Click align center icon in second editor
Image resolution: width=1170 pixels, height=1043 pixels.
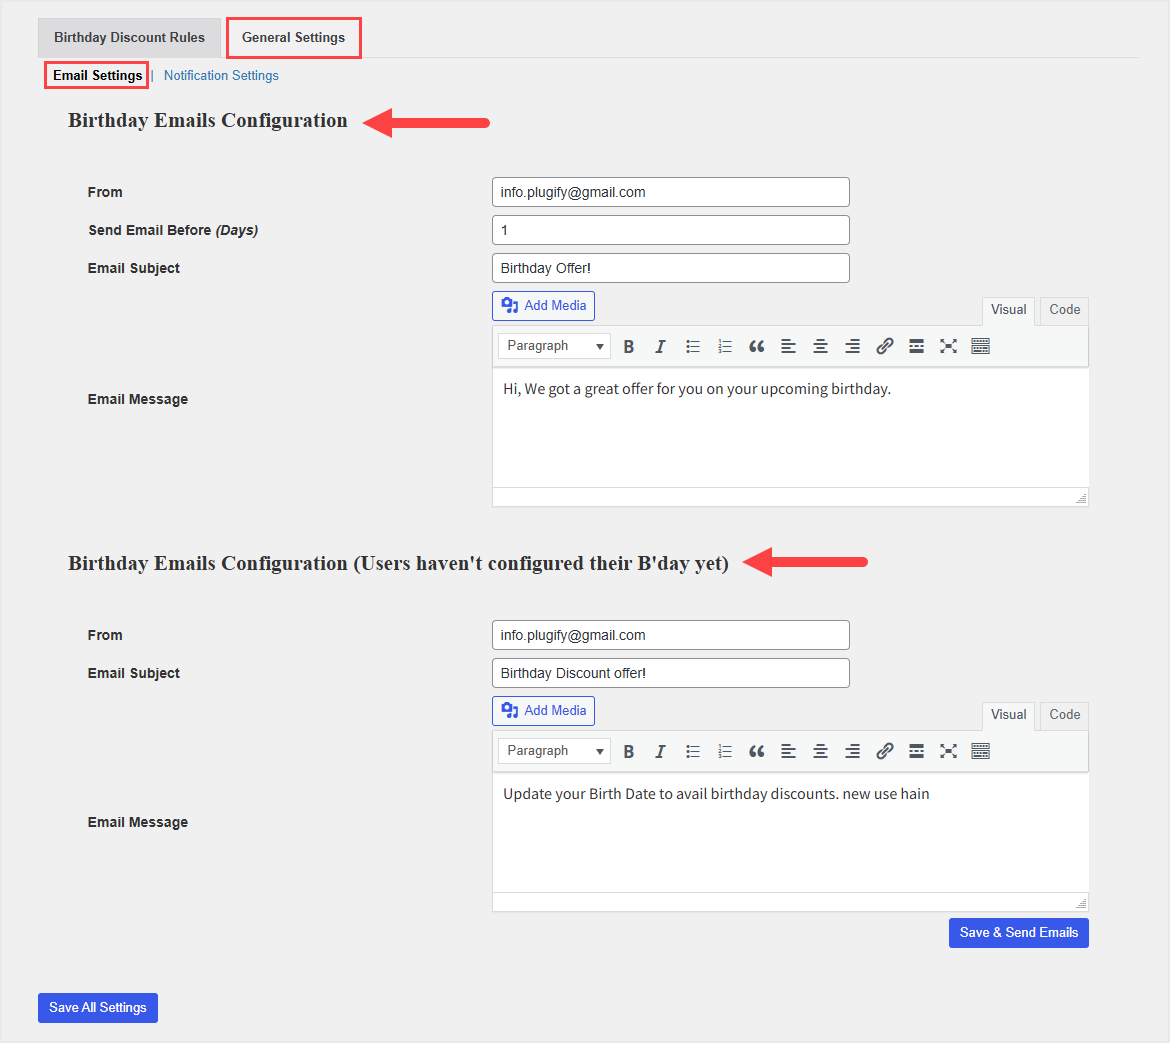[x=820, y=751]
